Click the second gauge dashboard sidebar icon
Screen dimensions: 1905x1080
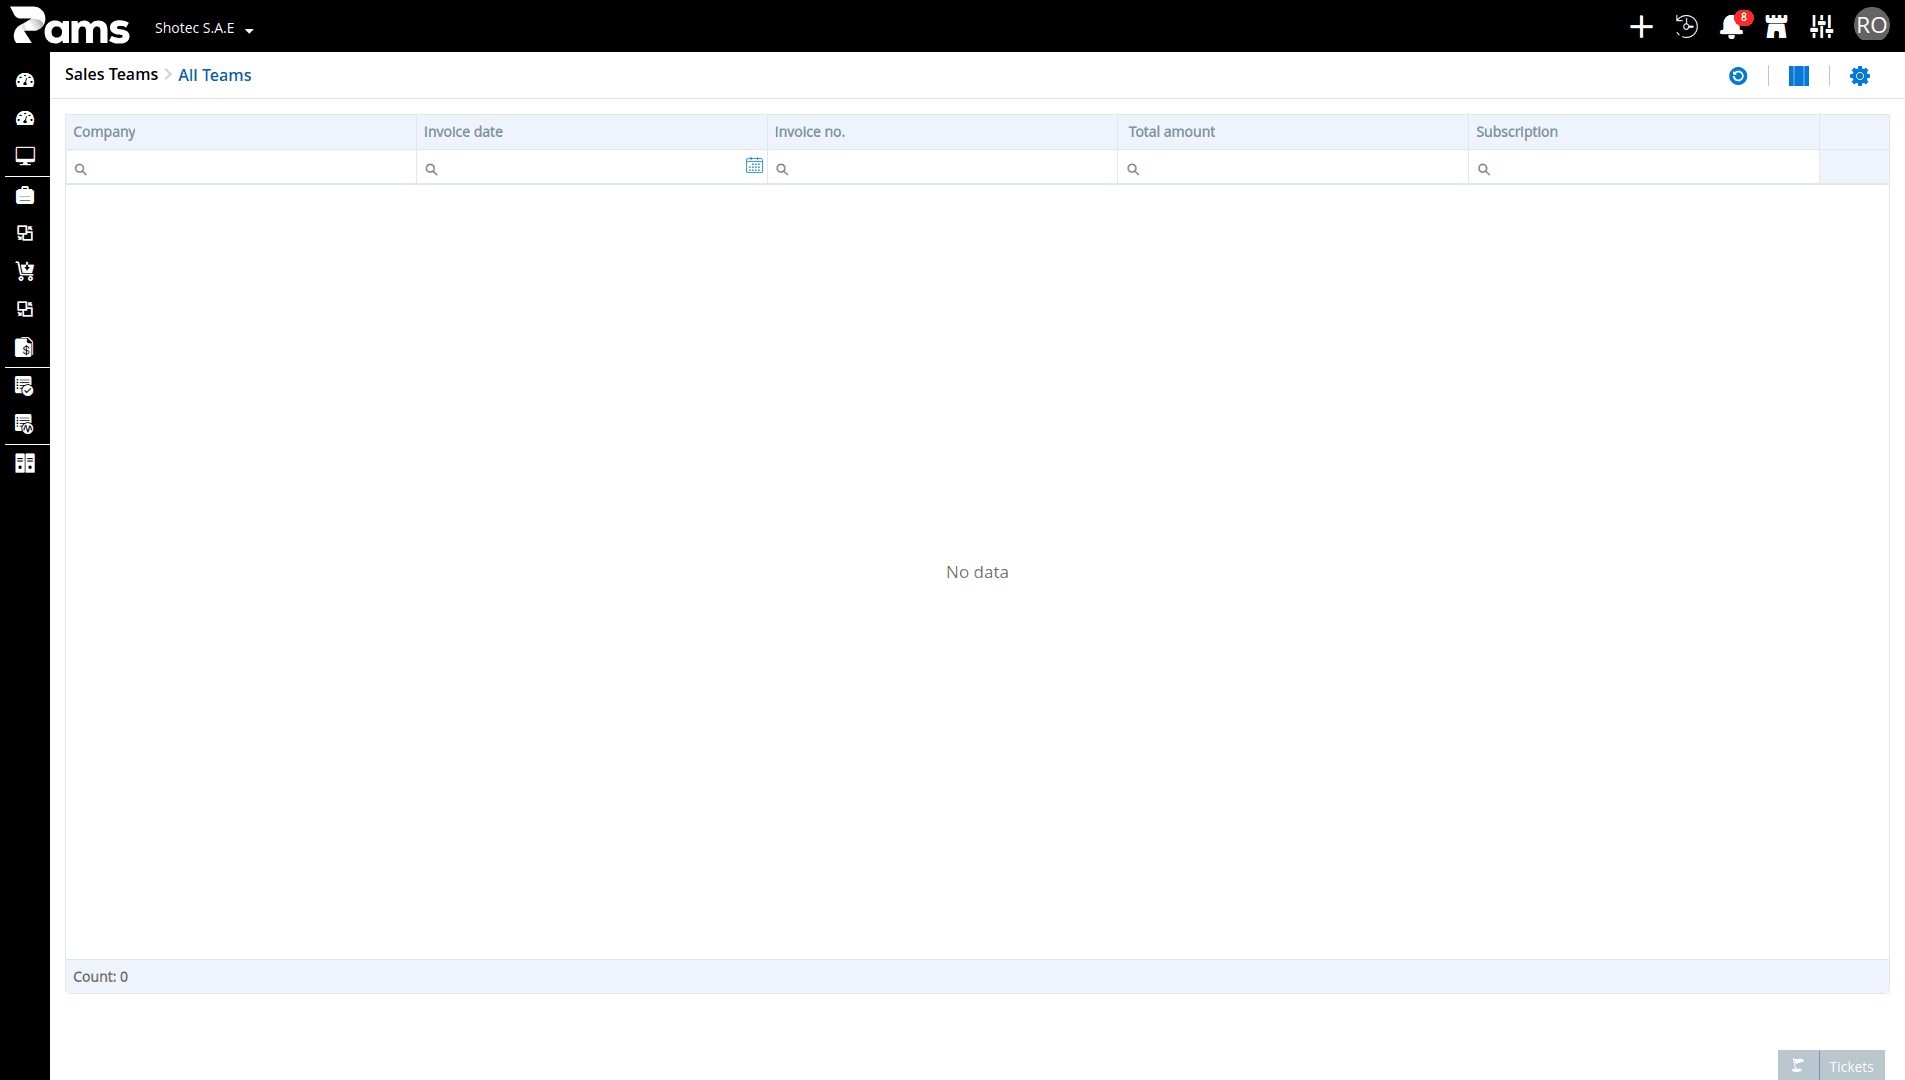pos(25,118)
